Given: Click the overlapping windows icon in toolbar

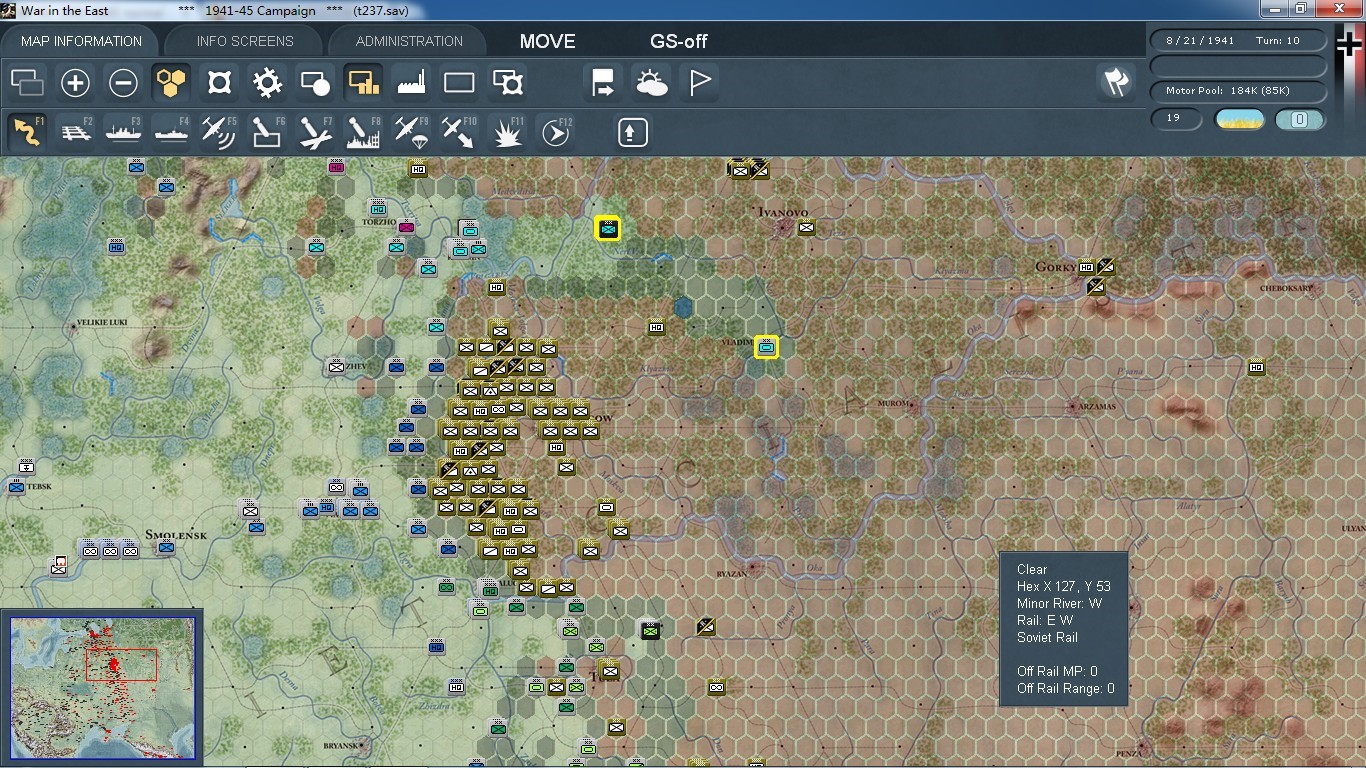Looking at the screenshot, I should (x=27, y=83).
